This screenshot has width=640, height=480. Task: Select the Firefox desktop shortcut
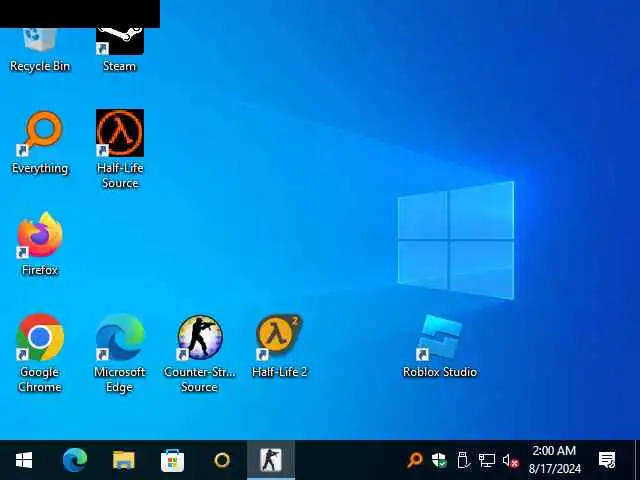click(40, 244)
